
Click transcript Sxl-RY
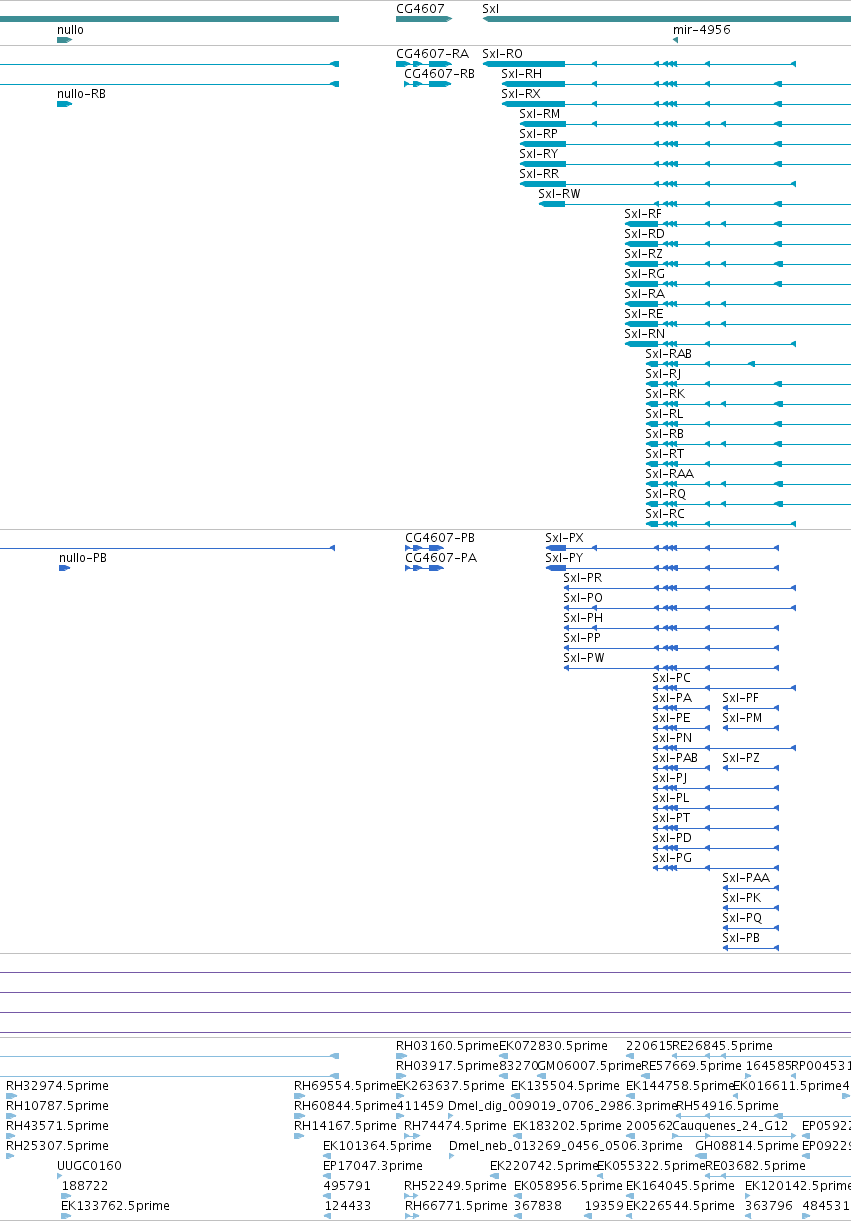coord(538,154)
